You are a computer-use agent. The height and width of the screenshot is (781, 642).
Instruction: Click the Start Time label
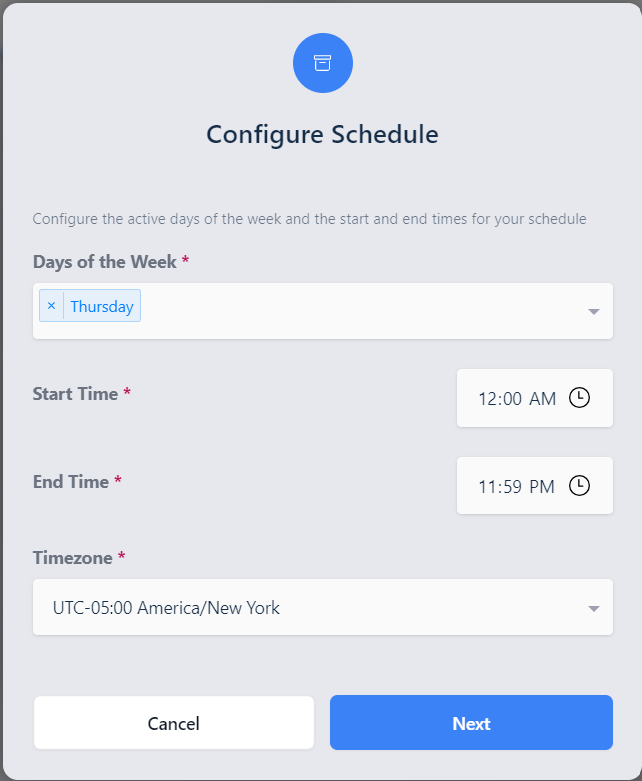point(76,394)
